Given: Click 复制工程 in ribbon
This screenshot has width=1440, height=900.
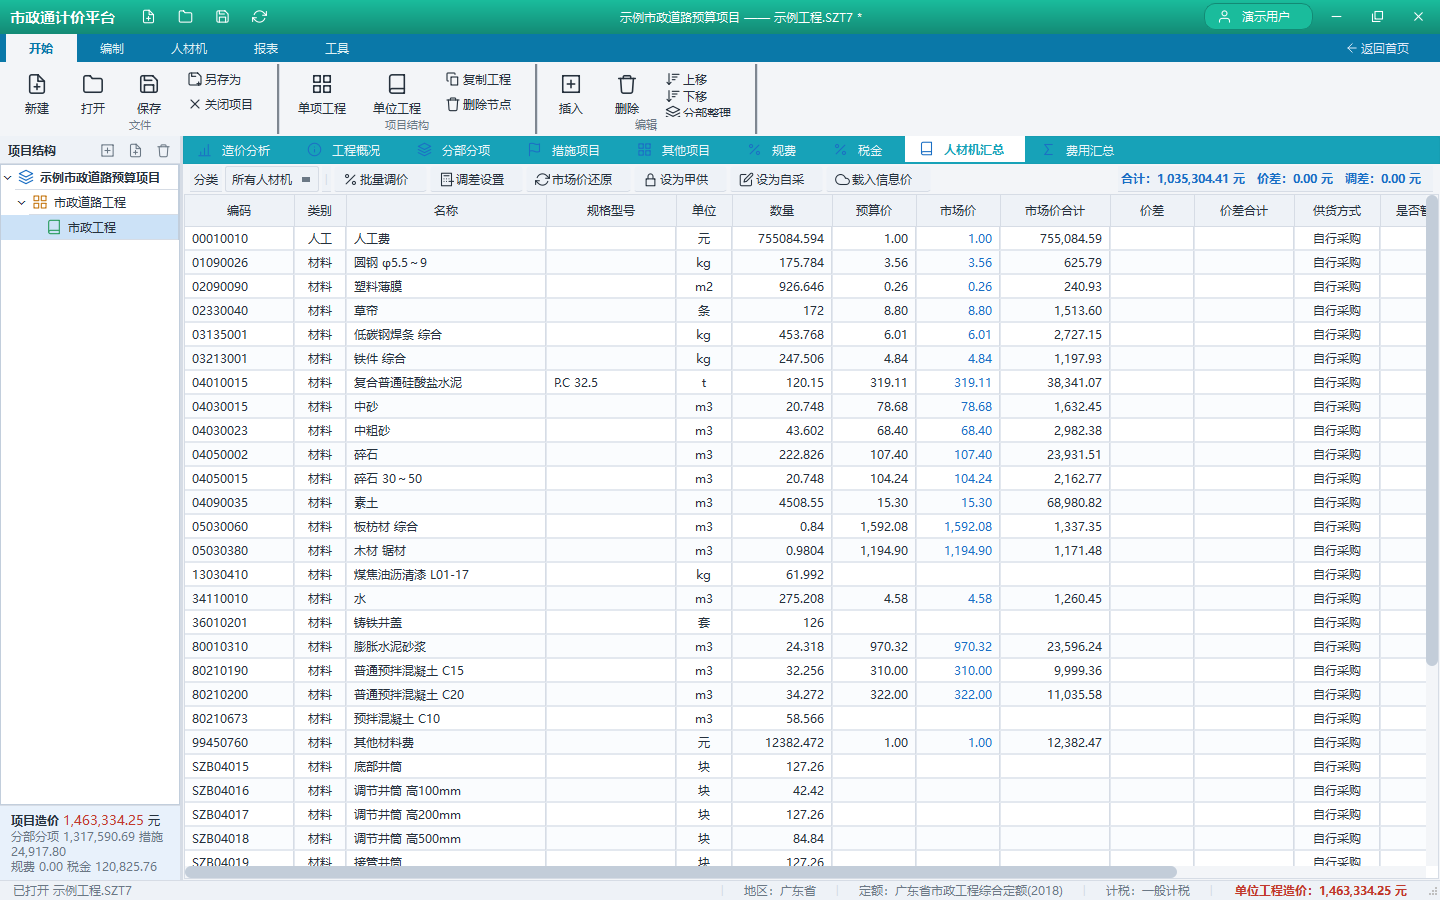Looking at the screenshot, I should (478, 79).
